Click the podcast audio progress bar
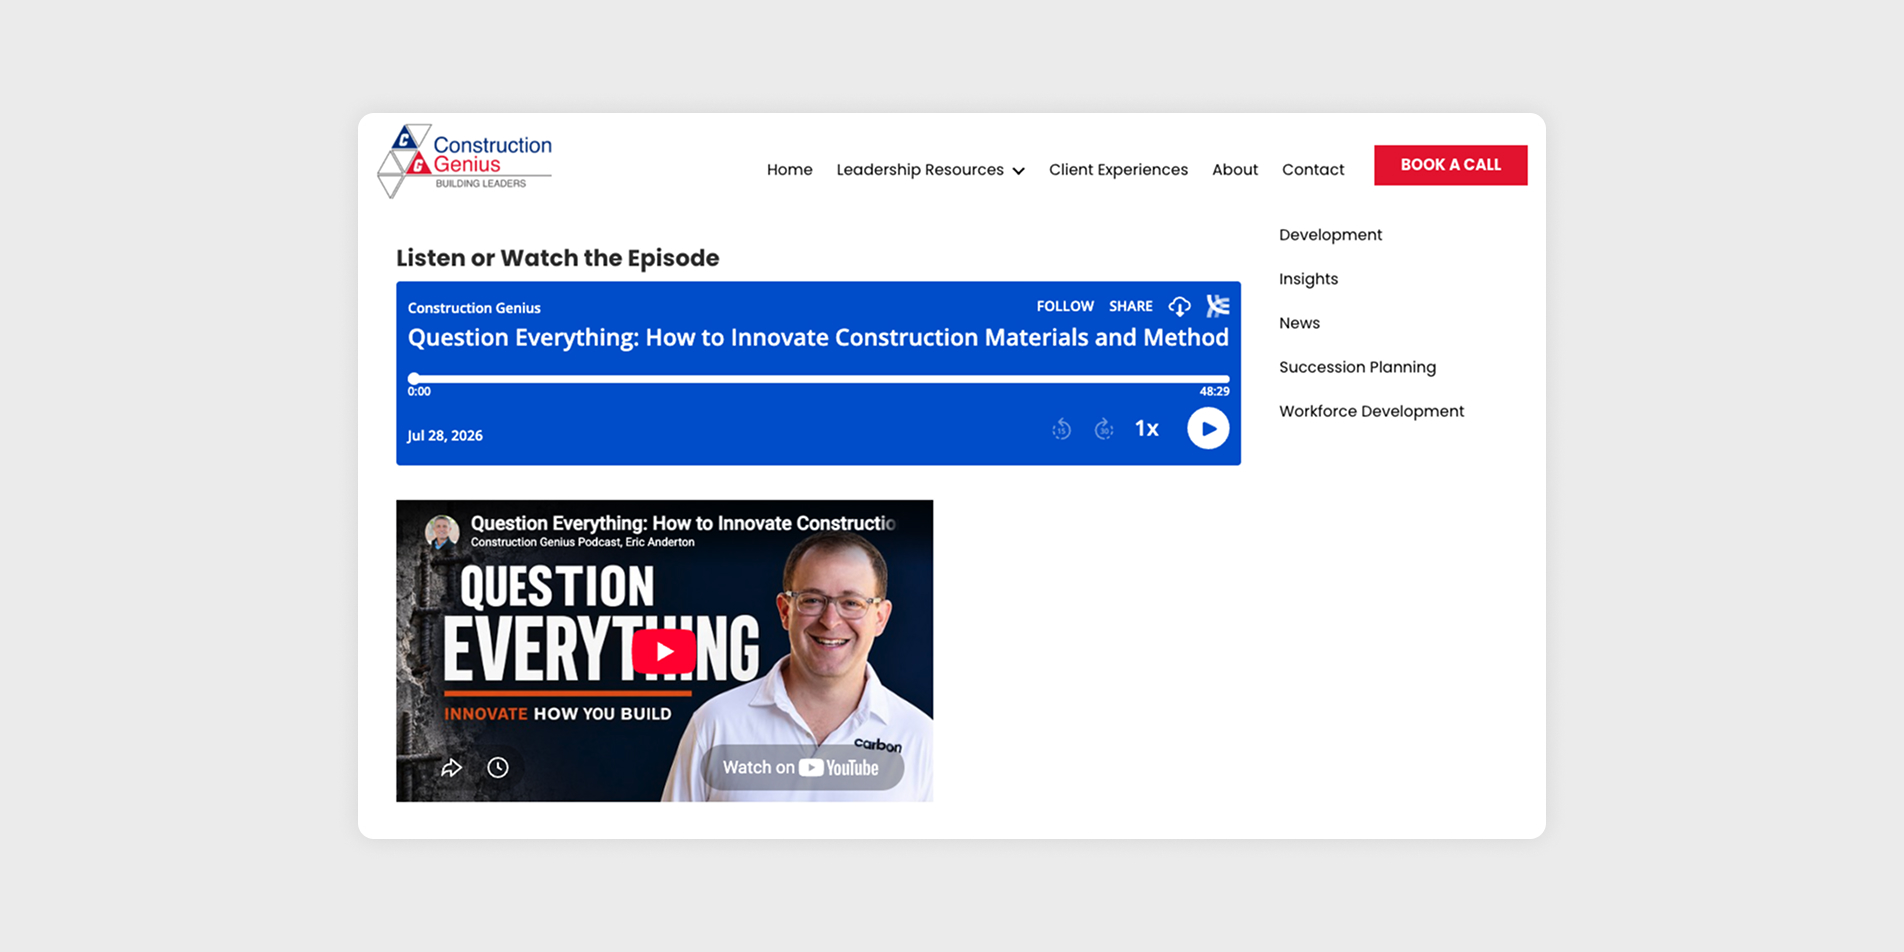 click(x=818, y=379)
